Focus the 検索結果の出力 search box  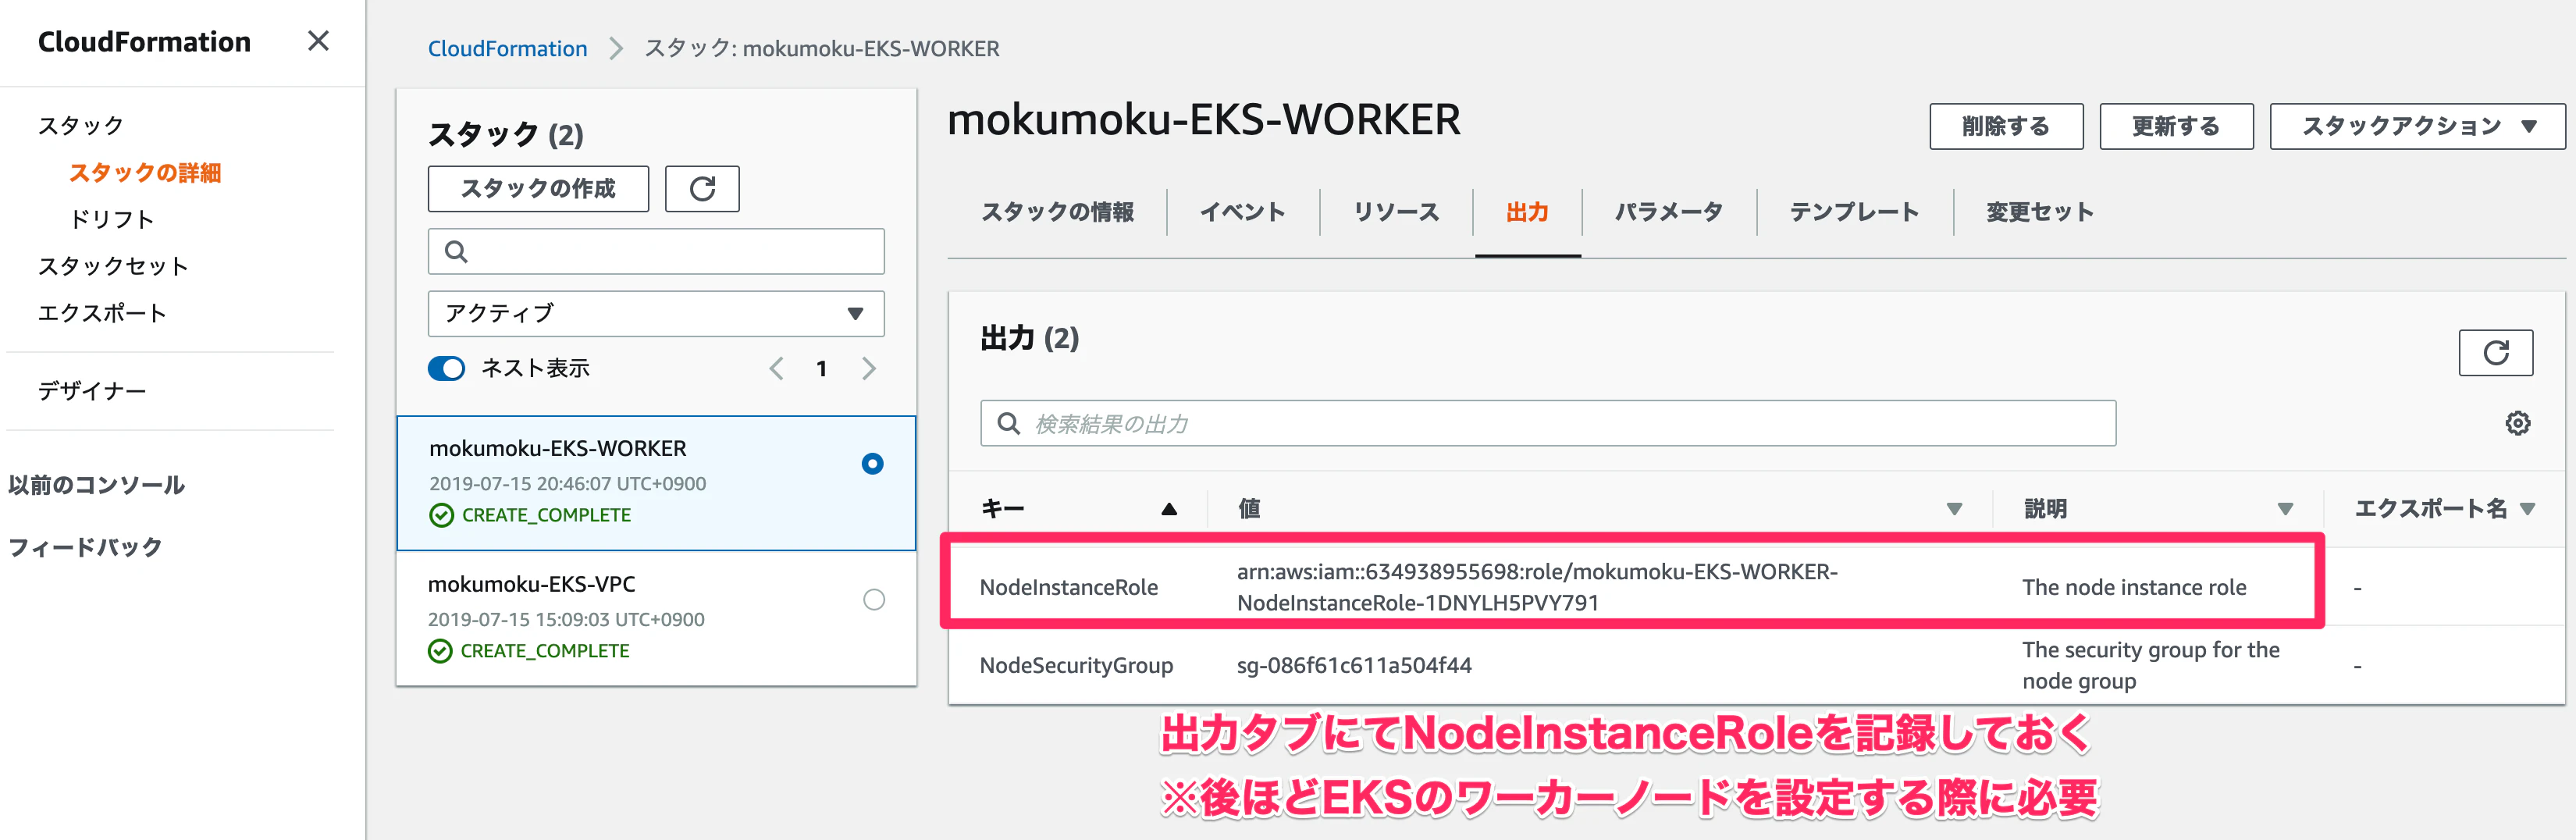click(x=1547, y=424)
